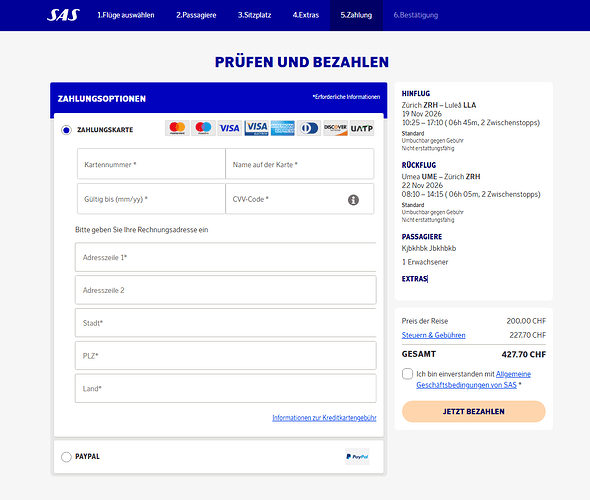
Task: Click the Rechnungsadresse instruction text
Action: (x=141, y=229)
